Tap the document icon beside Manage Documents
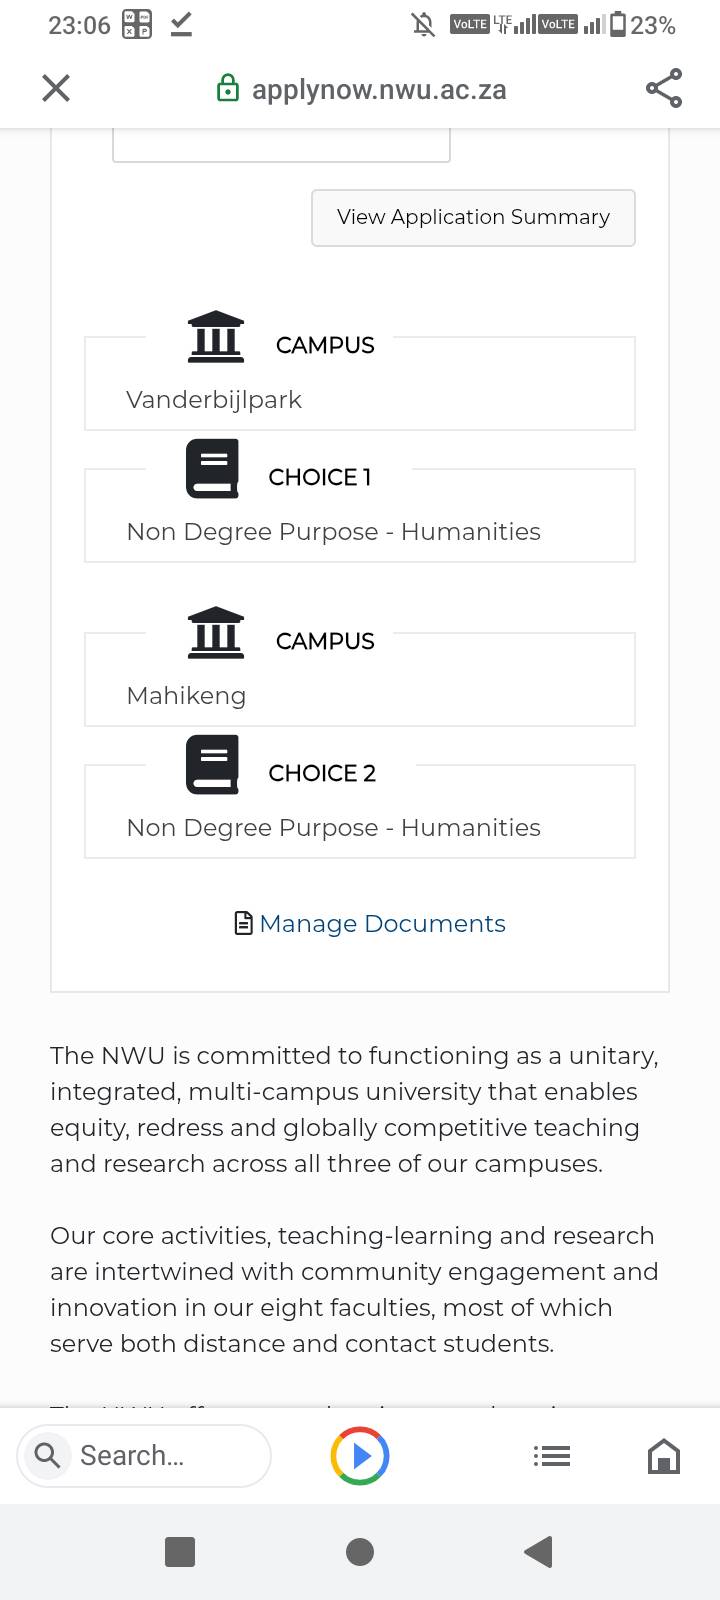 tap(243, 923)
